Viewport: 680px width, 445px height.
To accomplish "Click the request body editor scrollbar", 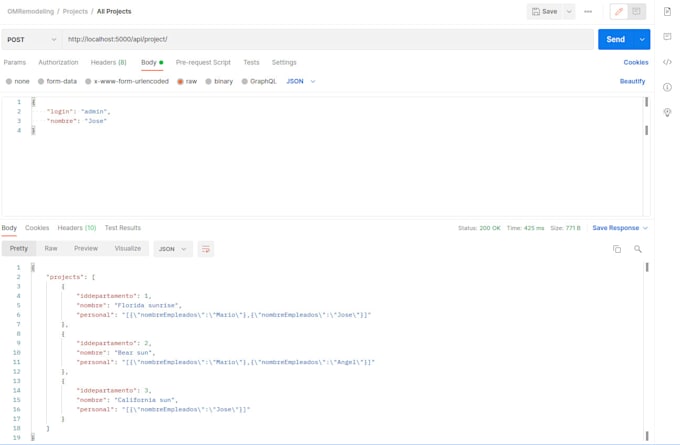I will point(647,116).
